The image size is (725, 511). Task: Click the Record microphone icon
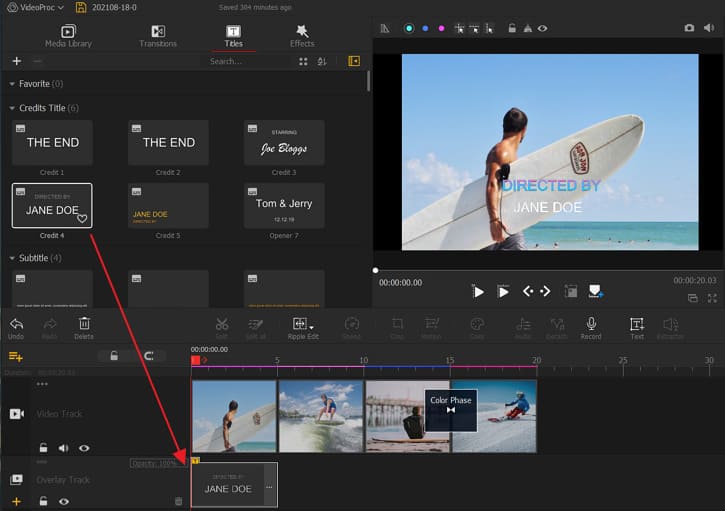(x=591, y=324)
